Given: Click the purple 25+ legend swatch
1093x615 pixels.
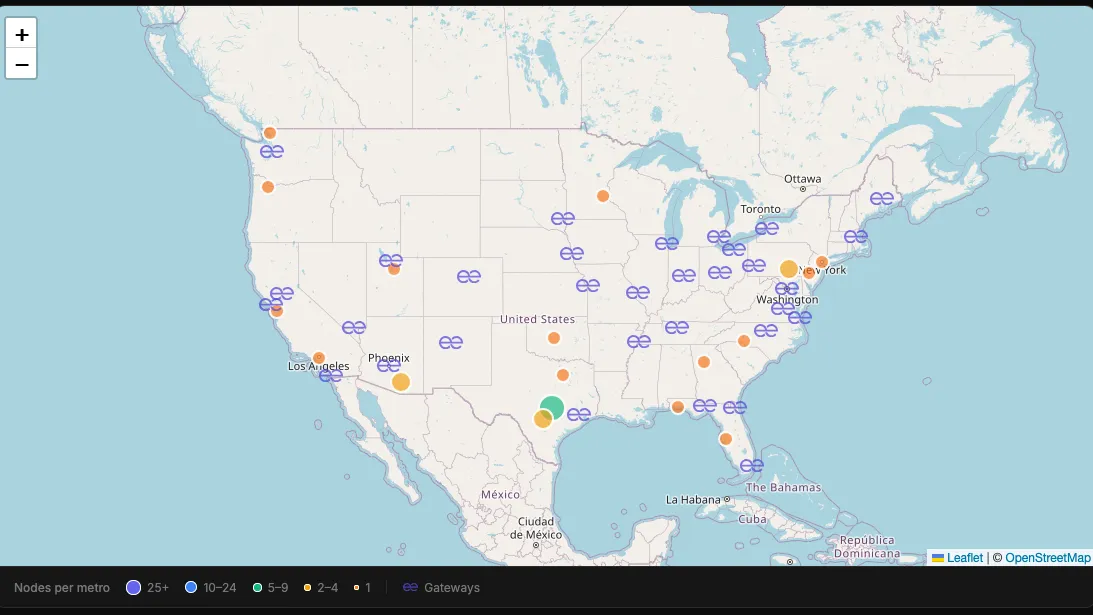Looking at the screenshot, I should 133,588.
